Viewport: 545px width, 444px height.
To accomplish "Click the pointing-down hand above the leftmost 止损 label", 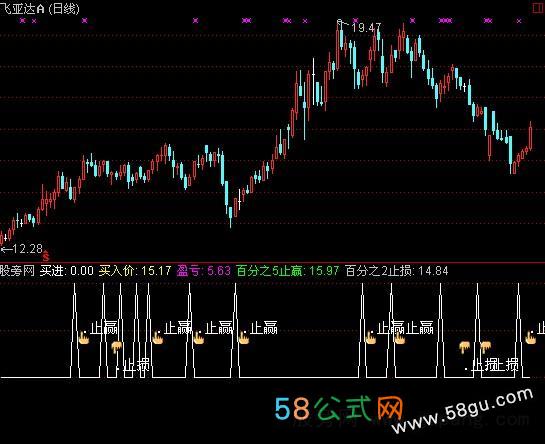I will pos(117,347).
